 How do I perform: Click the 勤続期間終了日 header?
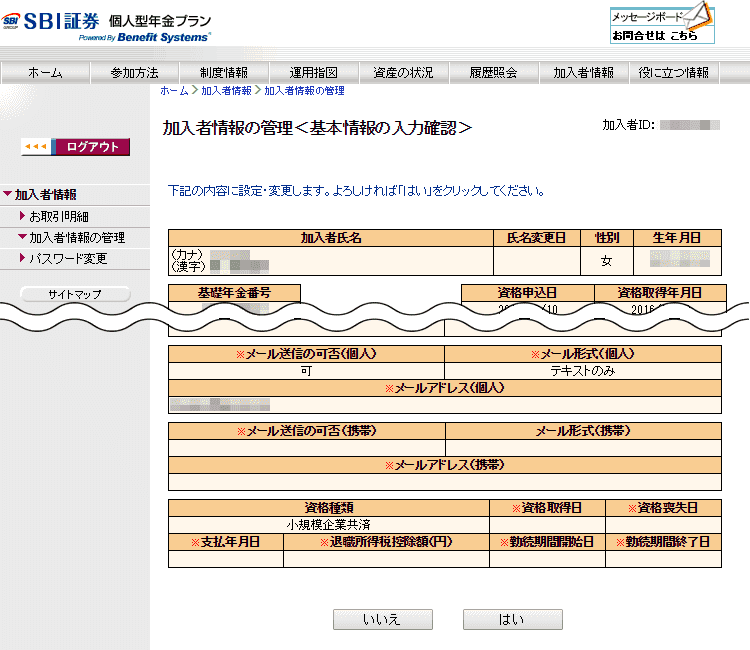(x=663, y=542)
